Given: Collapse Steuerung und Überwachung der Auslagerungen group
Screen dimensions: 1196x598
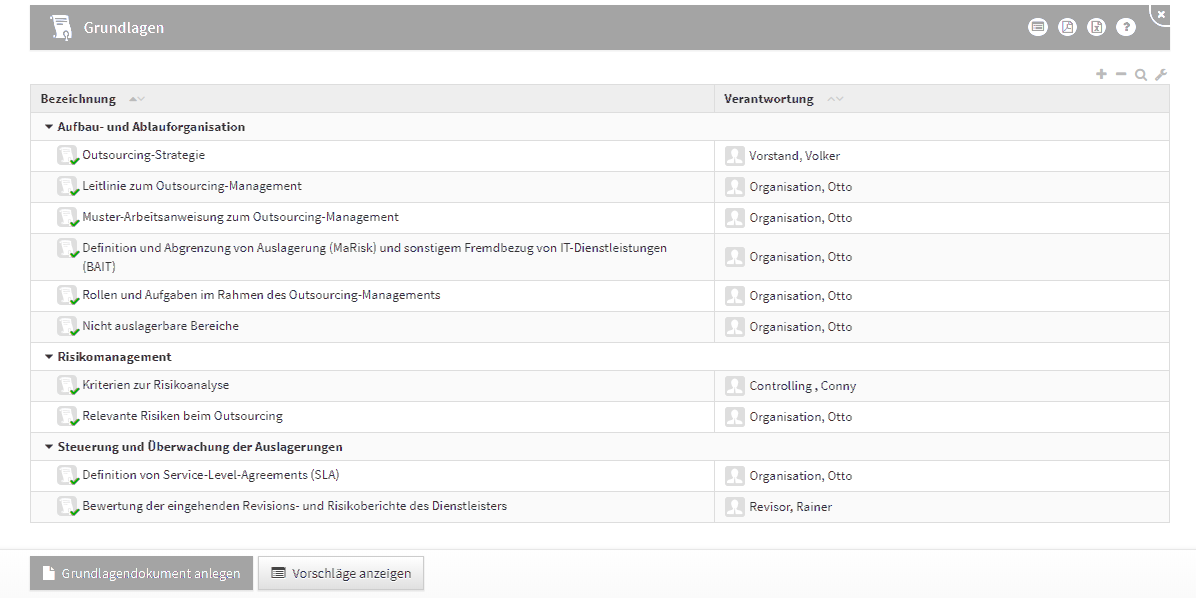Looking at the screenshot, I should (49, 447).
